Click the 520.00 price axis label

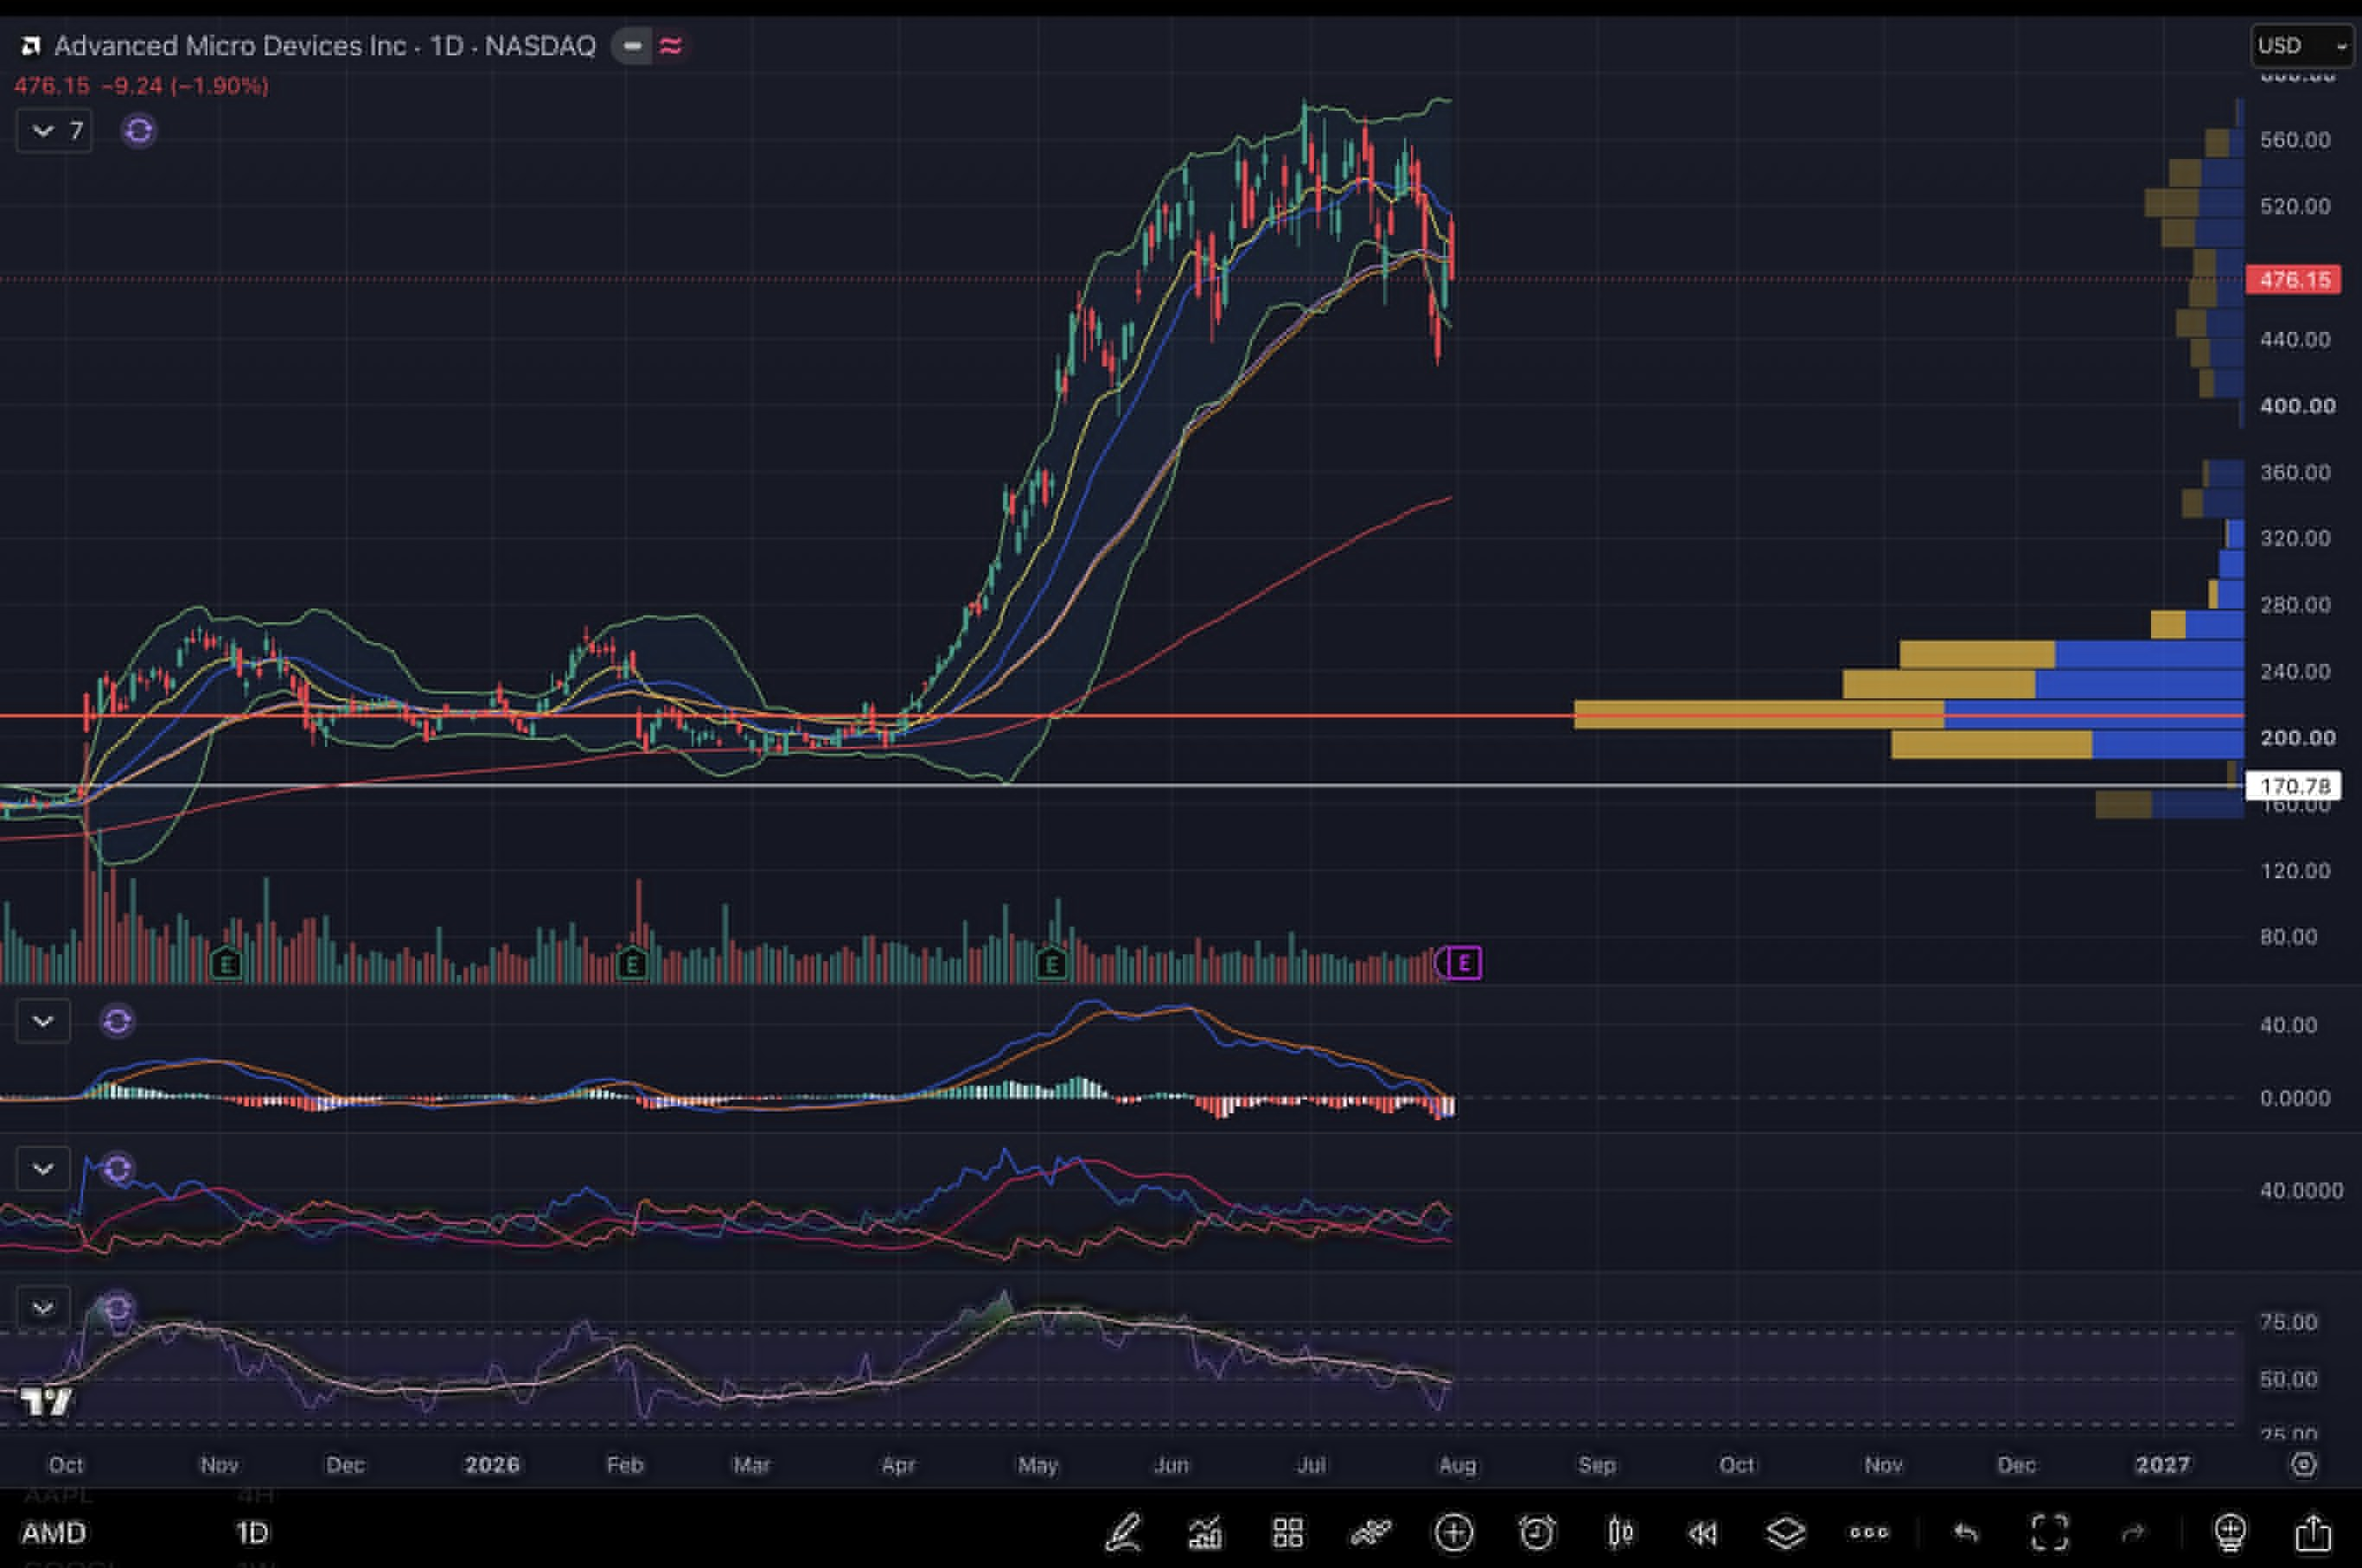pyautogui.click(x=2295, y=206)
